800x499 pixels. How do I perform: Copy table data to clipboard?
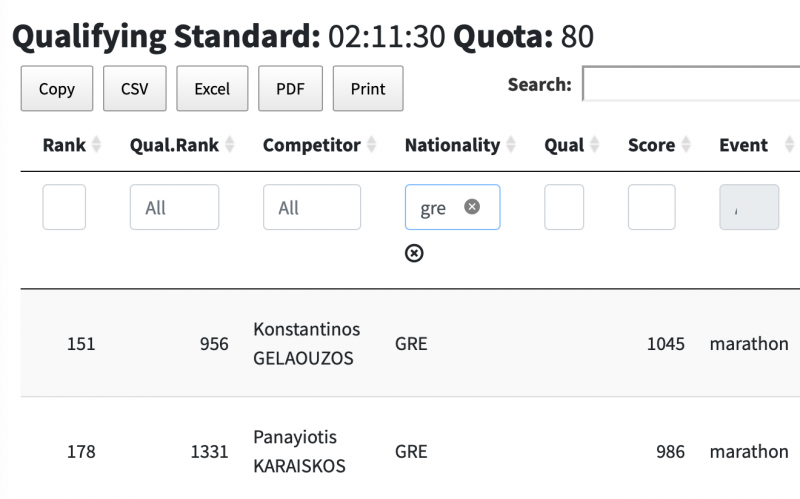pos(57,89)
